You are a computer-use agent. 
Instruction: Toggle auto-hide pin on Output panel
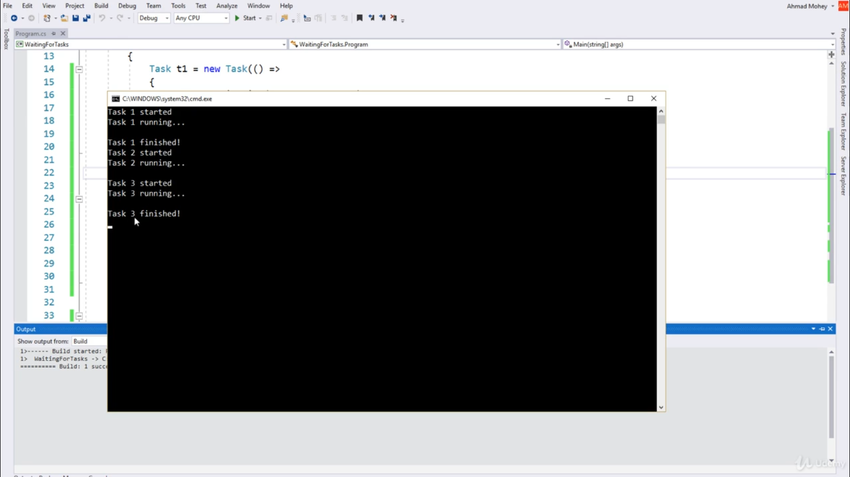[822, 329]
